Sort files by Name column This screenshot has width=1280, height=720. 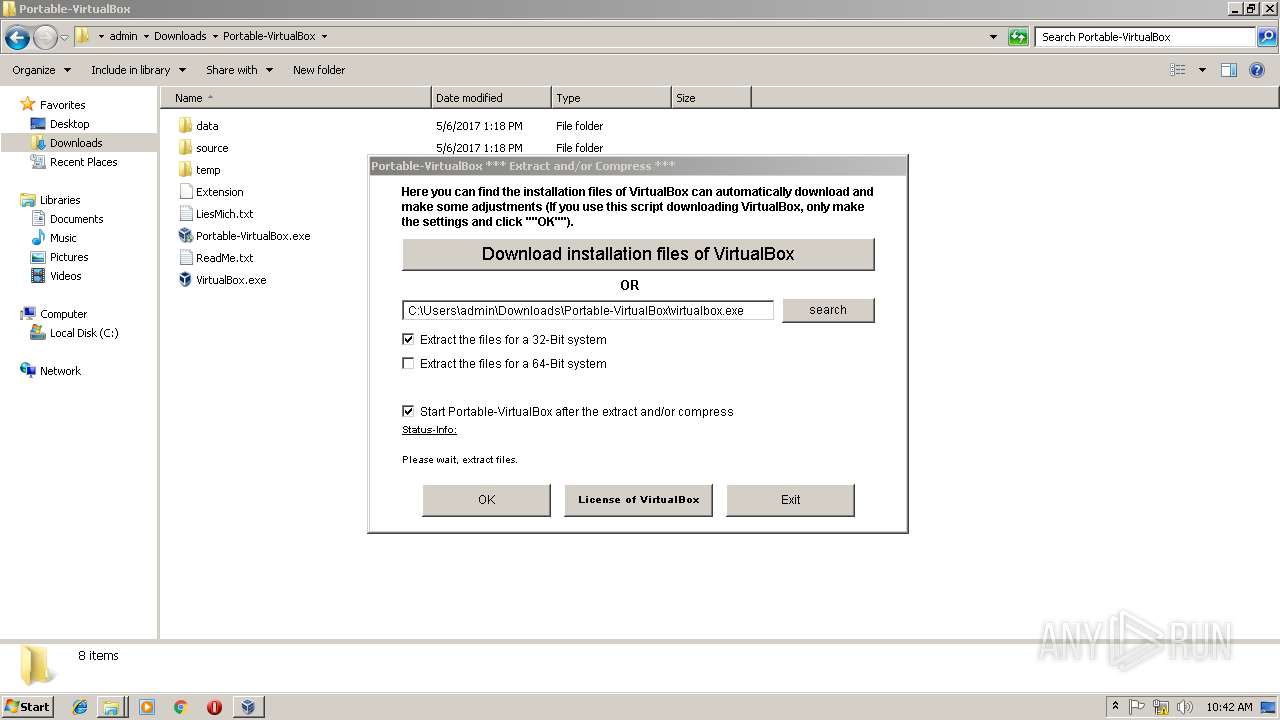(296, 98)
